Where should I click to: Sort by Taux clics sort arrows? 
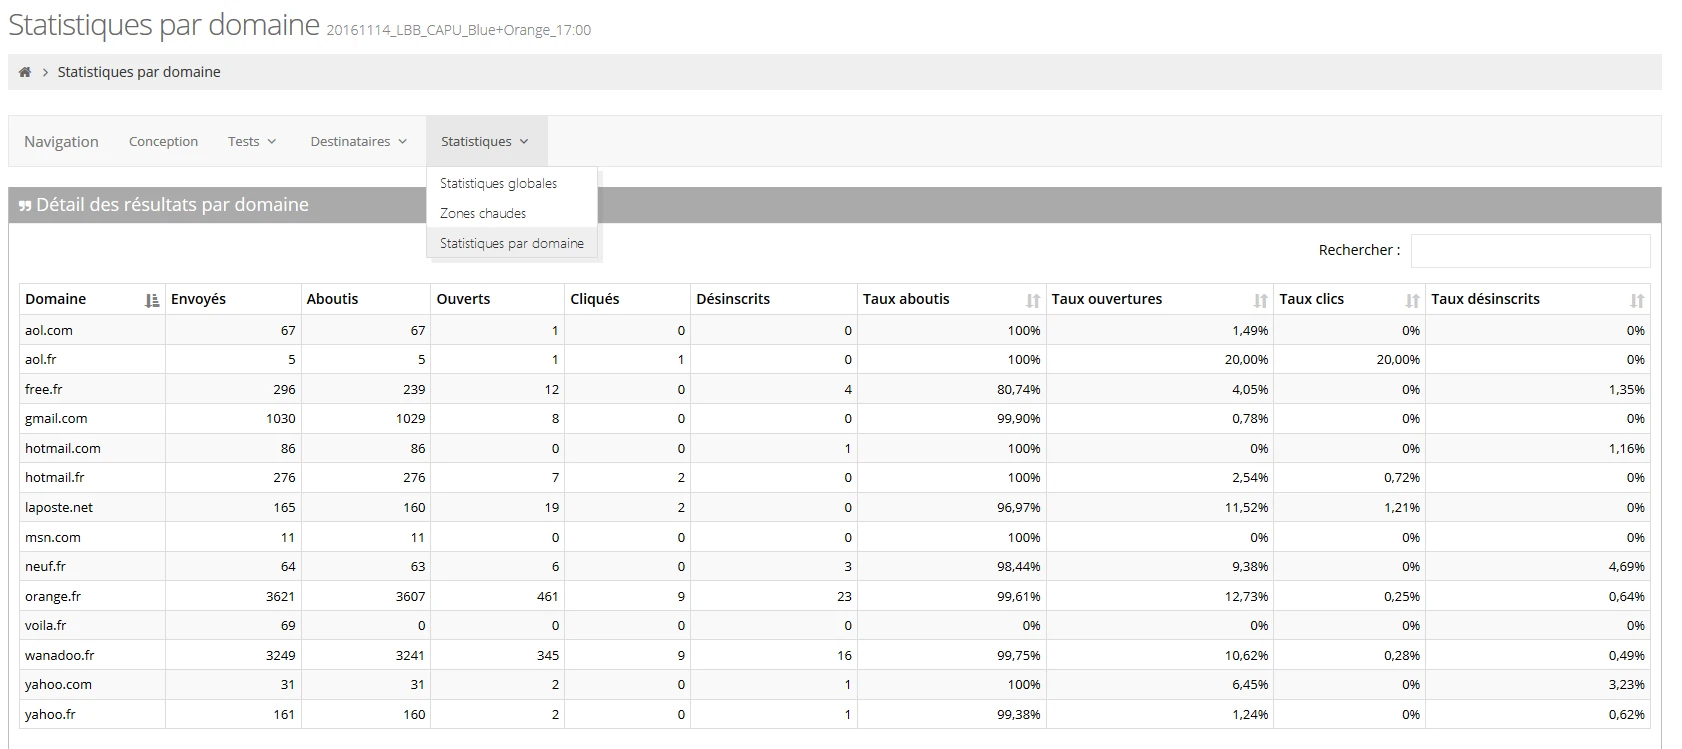pyautogui.click(x=1412, y=300)
